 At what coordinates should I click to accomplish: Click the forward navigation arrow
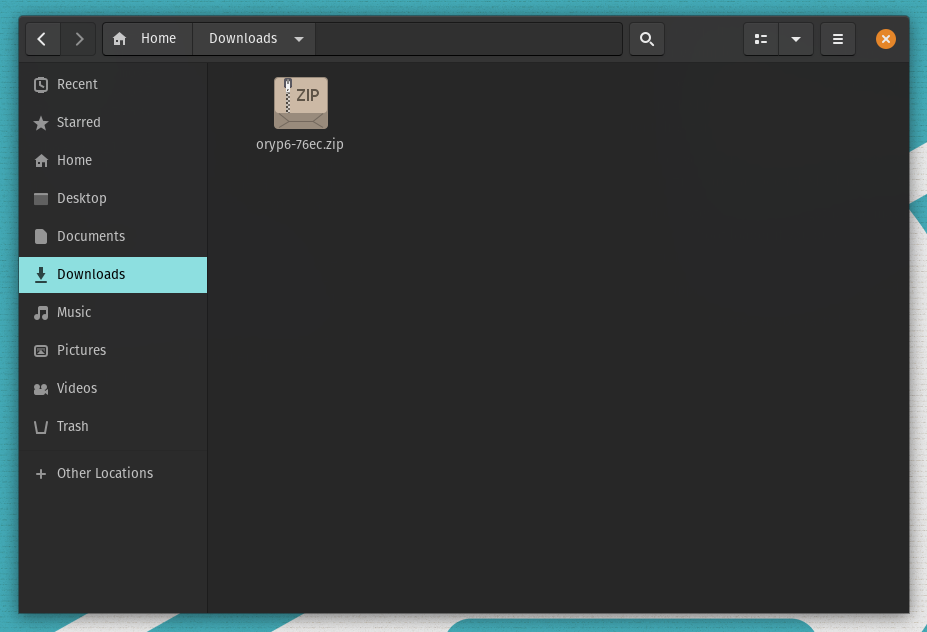79,38
